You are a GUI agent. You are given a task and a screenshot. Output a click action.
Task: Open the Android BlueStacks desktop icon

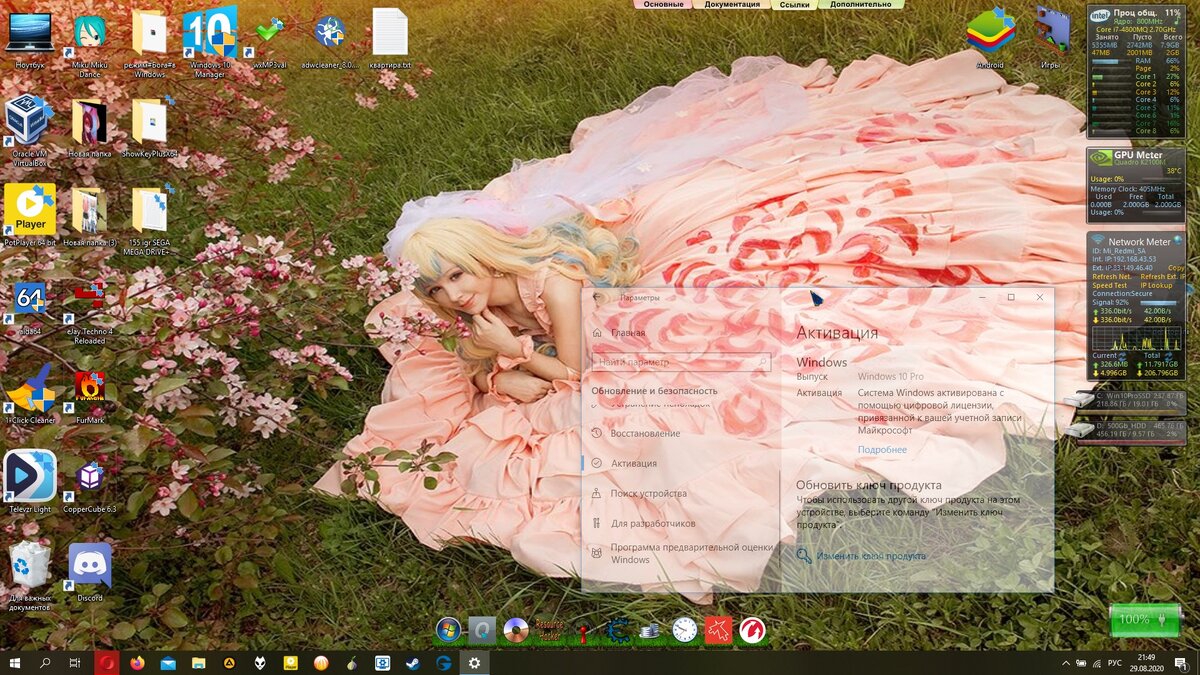click(x=990, y=38)
